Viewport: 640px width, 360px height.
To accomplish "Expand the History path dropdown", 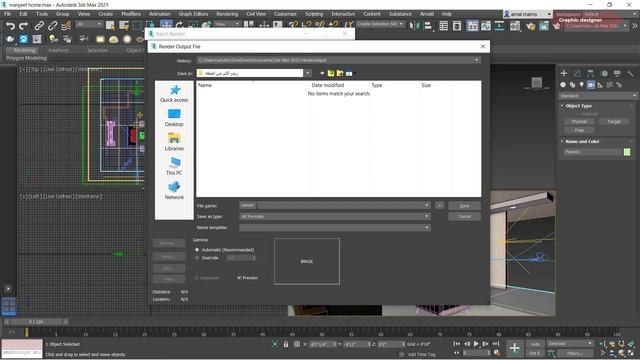I will pos(476,60).
